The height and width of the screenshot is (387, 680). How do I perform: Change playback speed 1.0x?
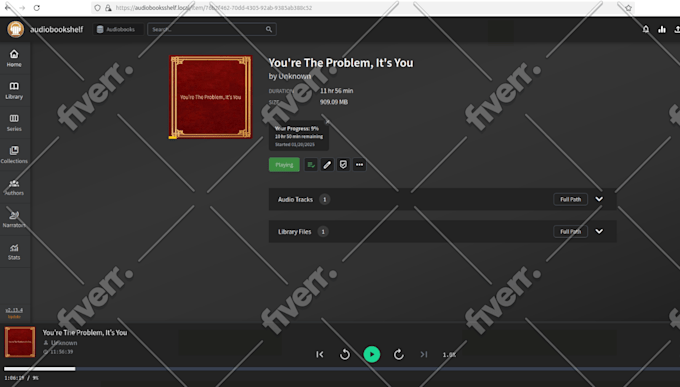449,355
